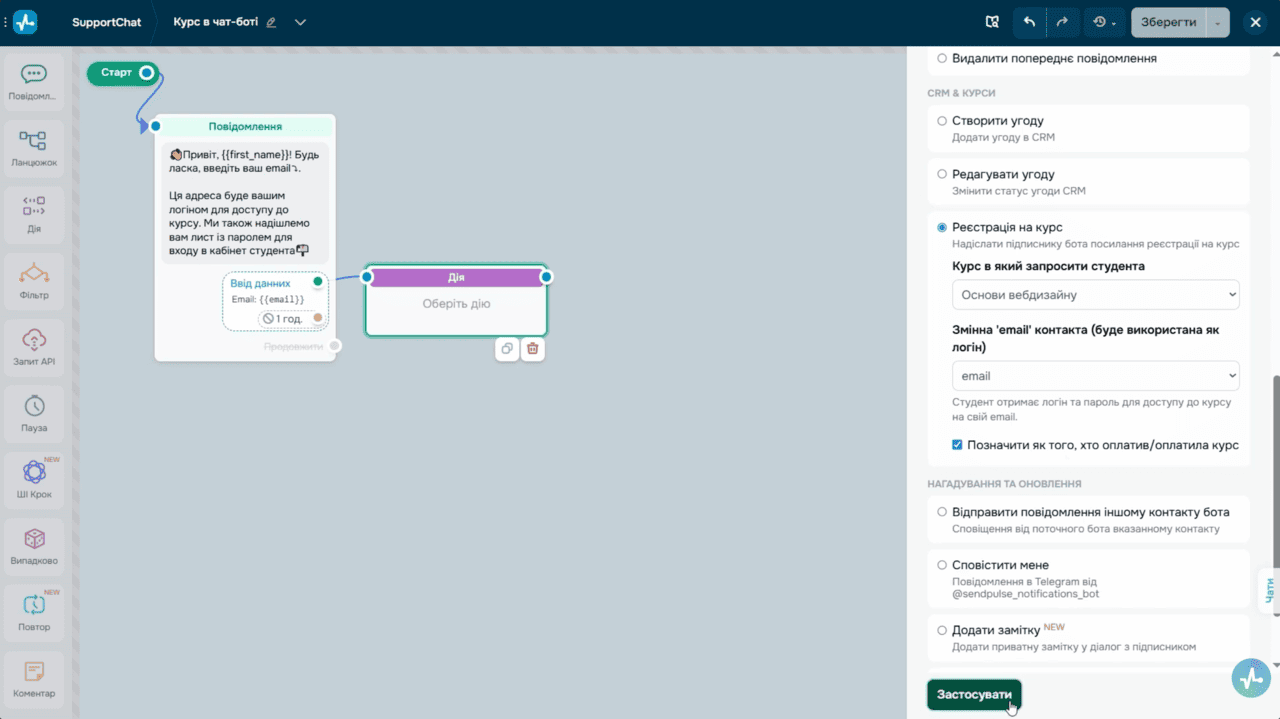Click the pencil icon to rename flow
The height and width of the screenshot is (719, 1280).
click(271, 22)
